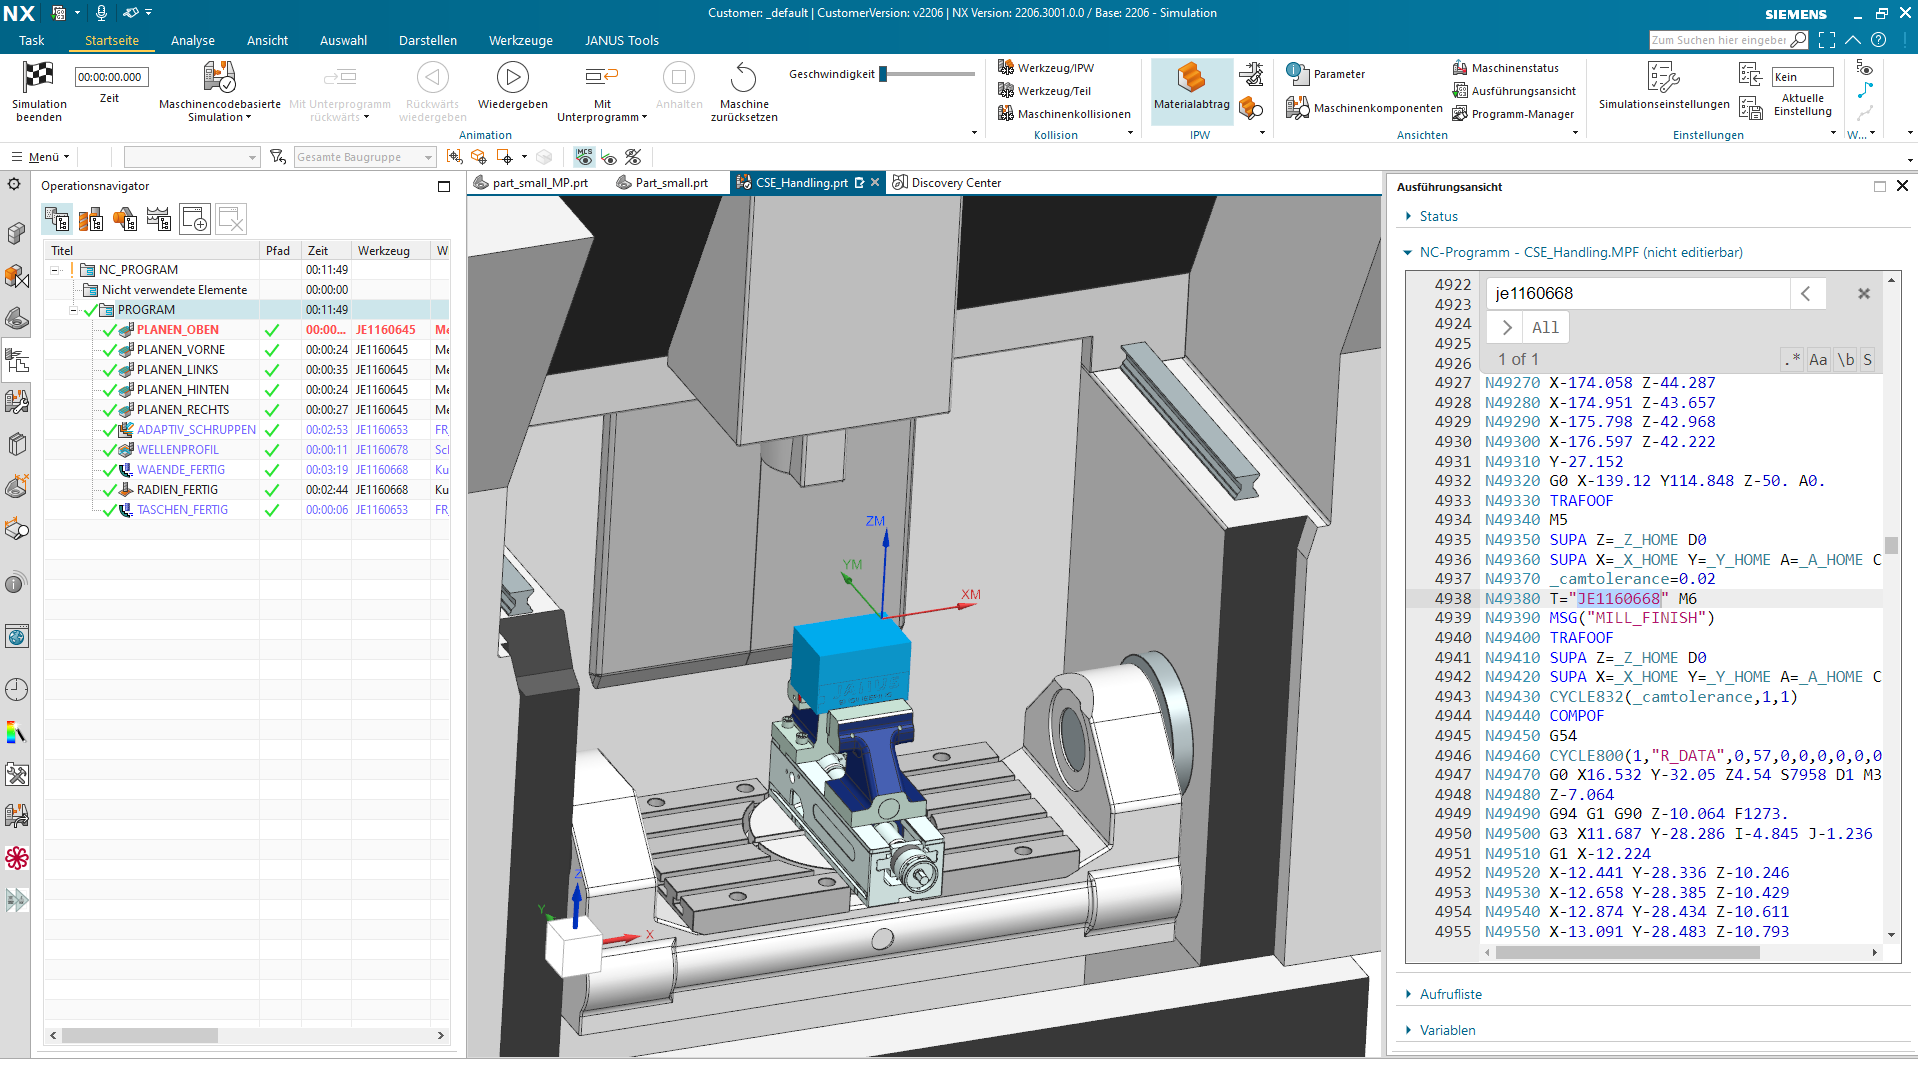
Task: Open the resource bar settings gear
Action: point(14,185)
